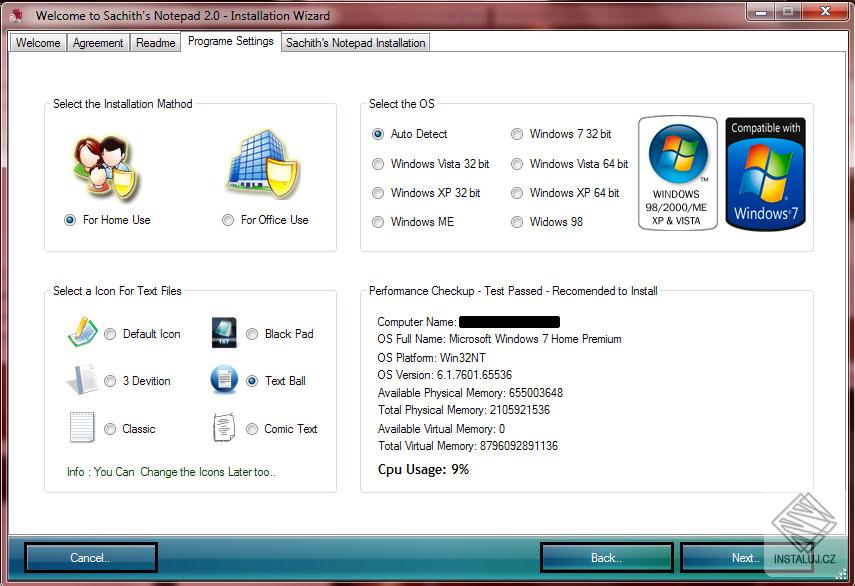Click Total Physical Memory value

coord(520,410)
